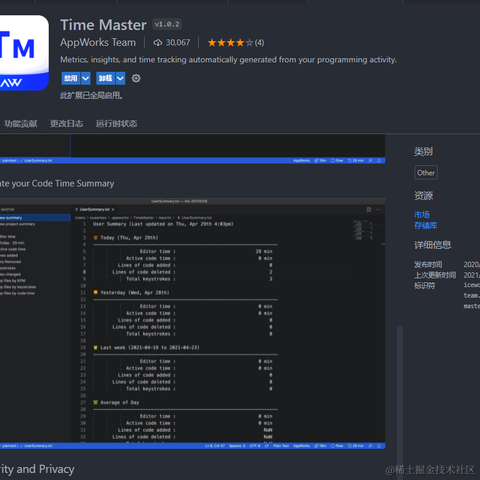This screenshot has width=480, height=480.
Task: Click the 详细信息 section heading
Action: pos(433,245)
